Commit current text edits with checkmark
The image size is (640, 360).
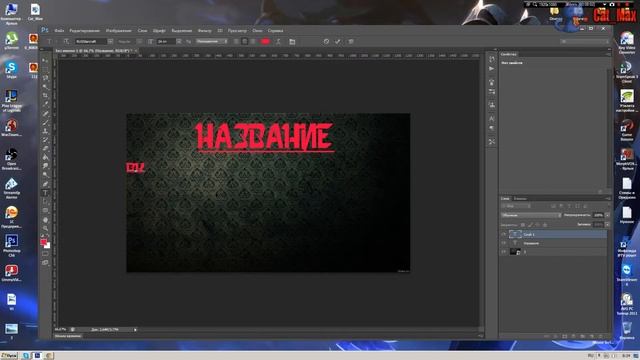338,41
